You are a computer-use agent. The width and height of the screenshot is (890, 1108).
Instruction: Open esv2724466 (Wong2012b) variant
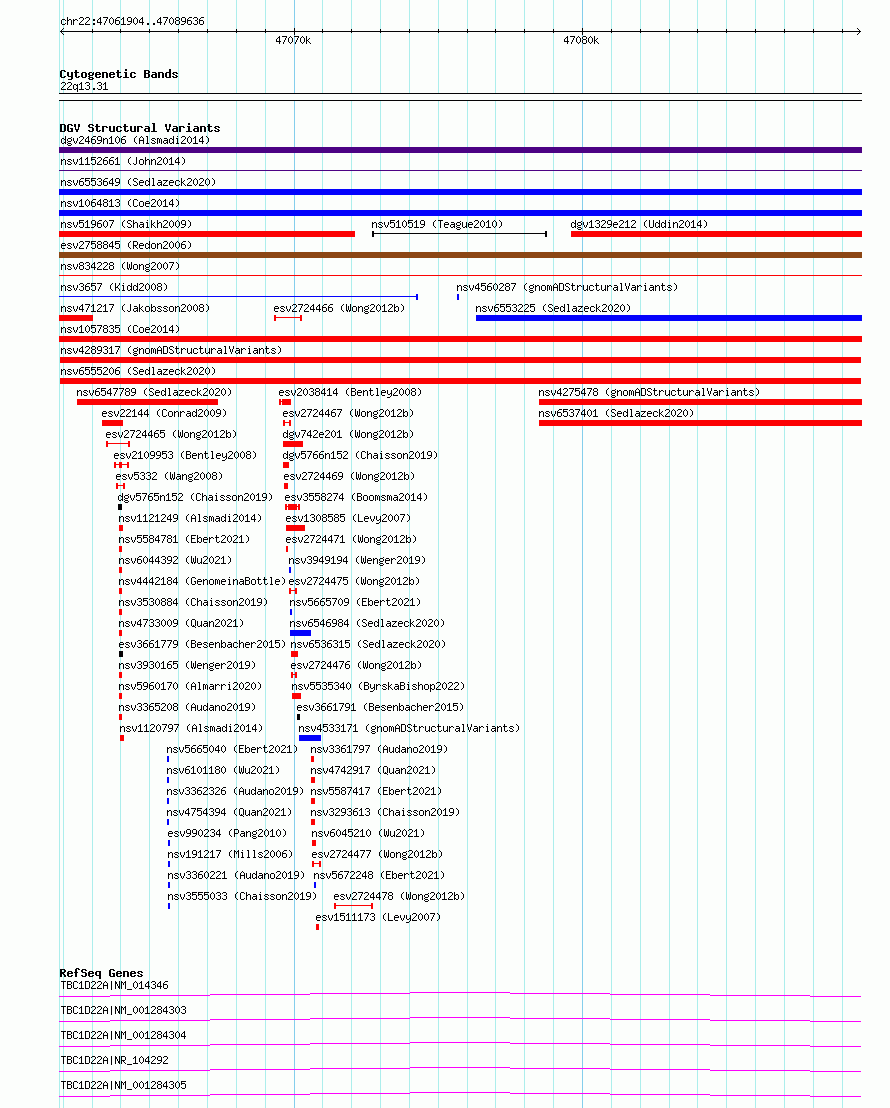point(339,308)
